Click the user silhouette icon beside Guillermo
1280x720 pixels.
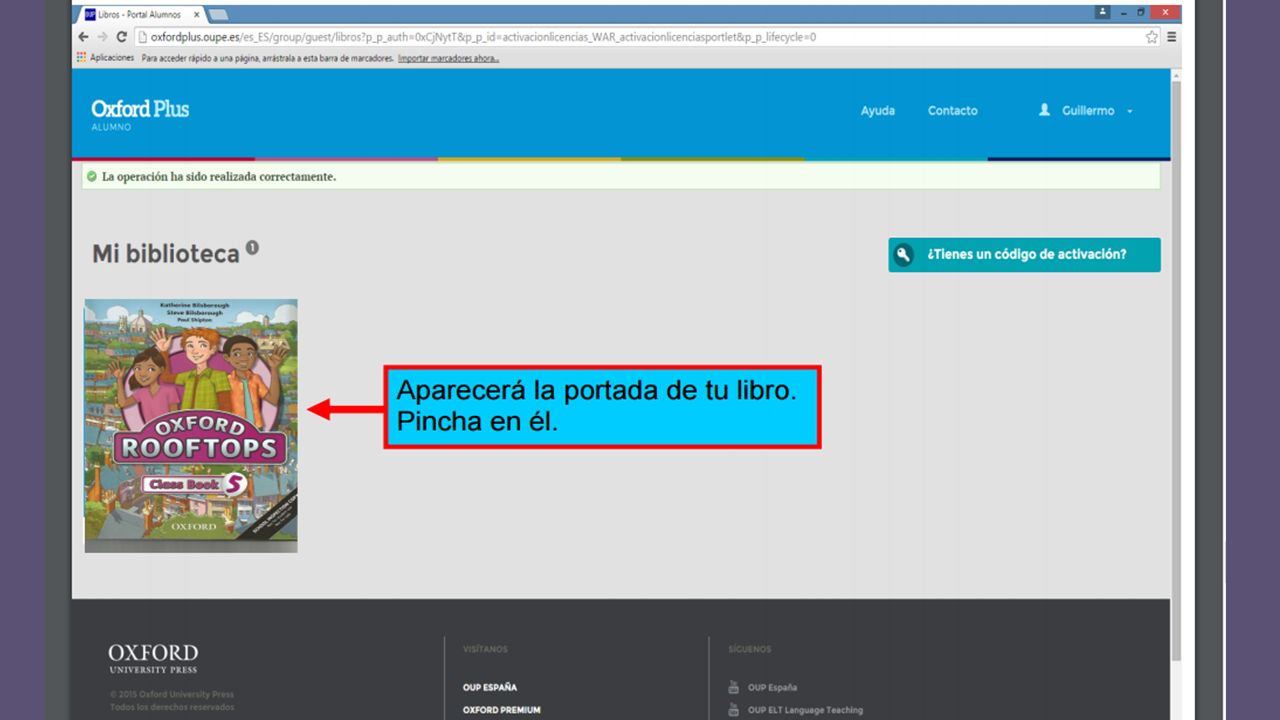[x=1044, y=110]
